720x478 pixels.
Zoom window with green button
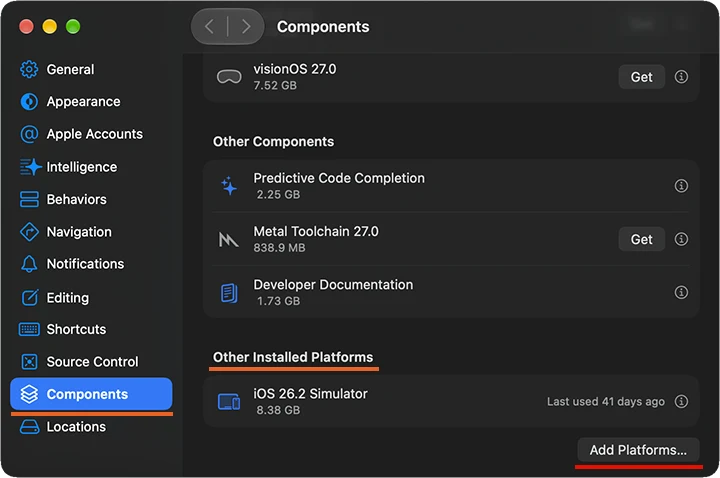point(73,27)
